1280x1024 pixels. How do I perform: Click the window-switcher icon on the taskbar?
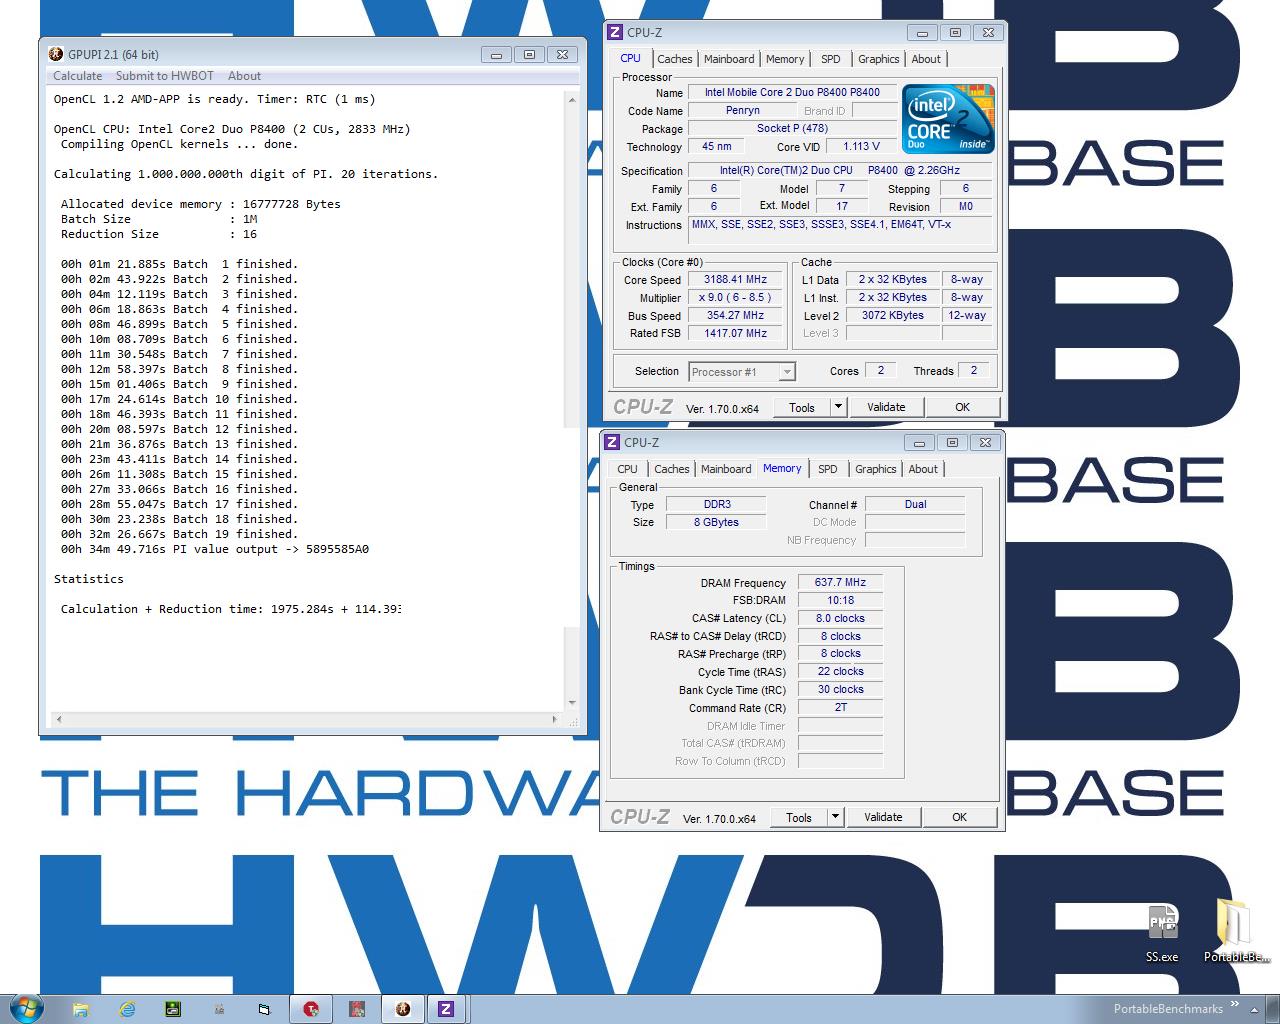point(264,1009)
